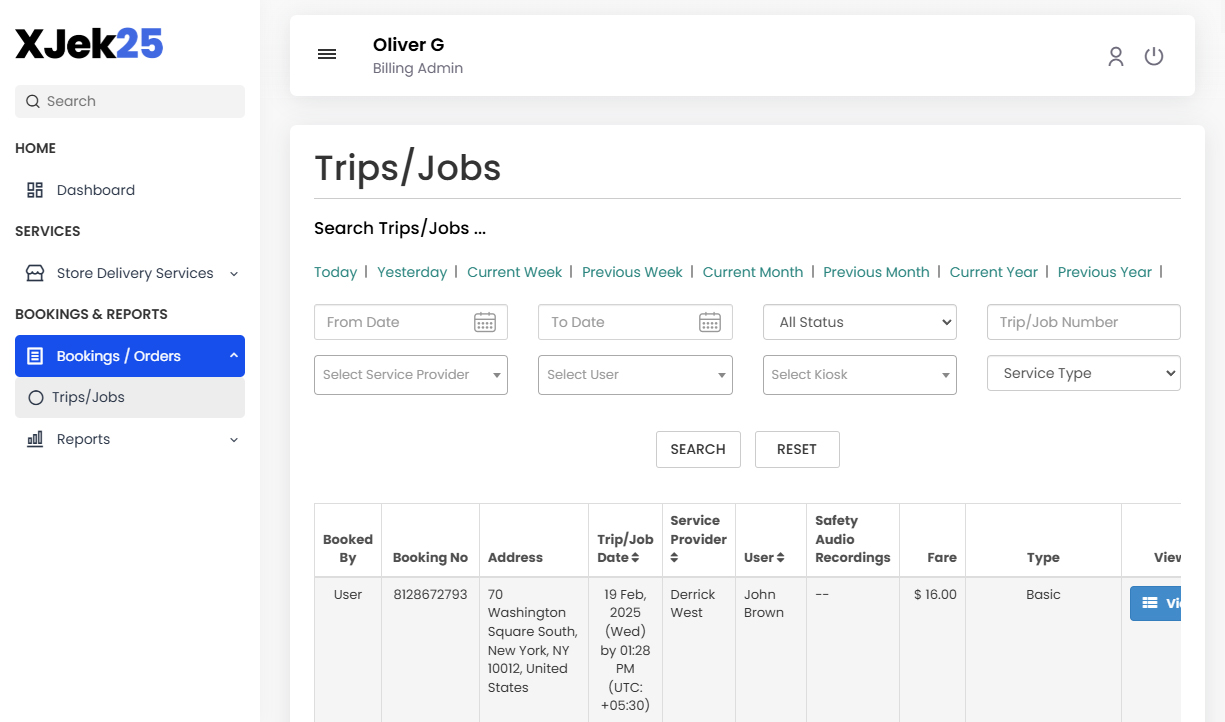1225x722 pixels.
Task: Click the sidebar Search input field
Action: point(129,101)
